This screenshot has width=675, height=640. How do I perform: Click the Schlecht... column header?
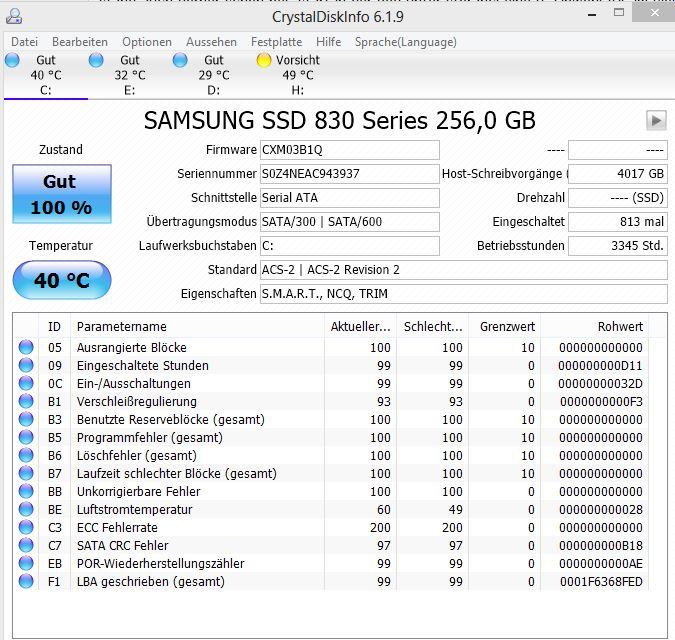(x=433, y=327)
